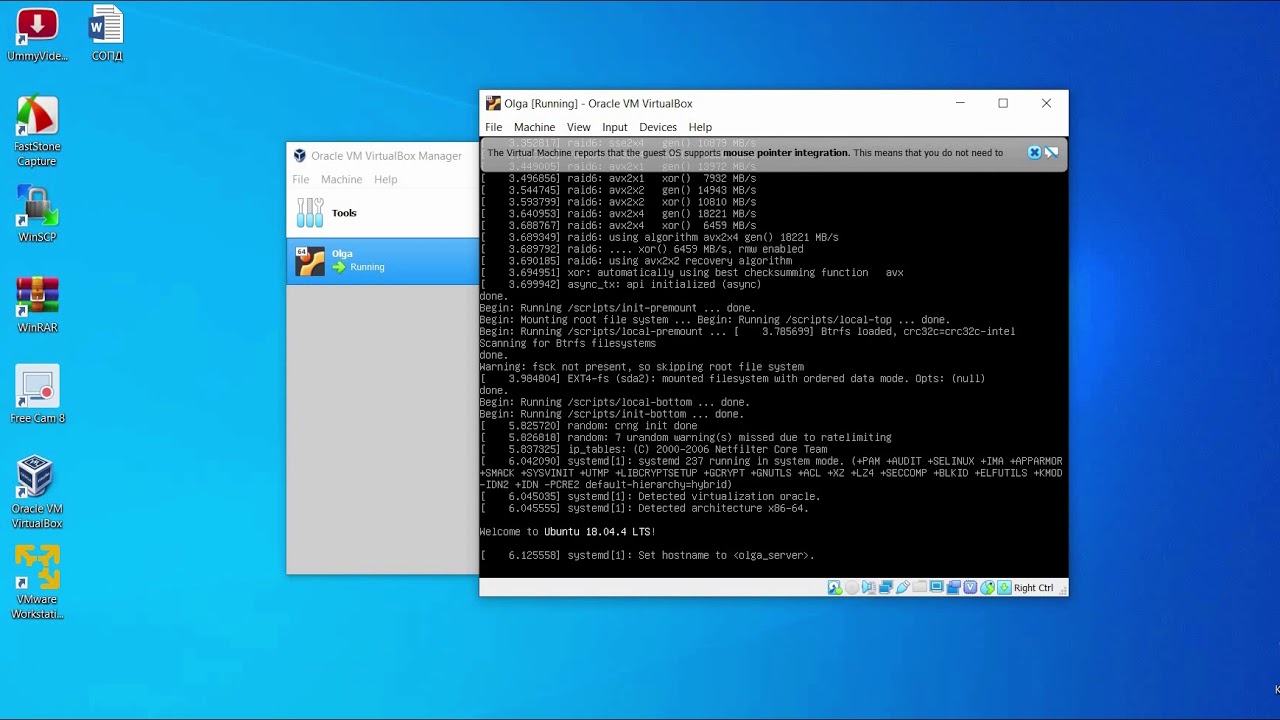1280x720 pixels.
Task: Open VMware Workstation desktop shortcut
Action: [x=37, y=582]
